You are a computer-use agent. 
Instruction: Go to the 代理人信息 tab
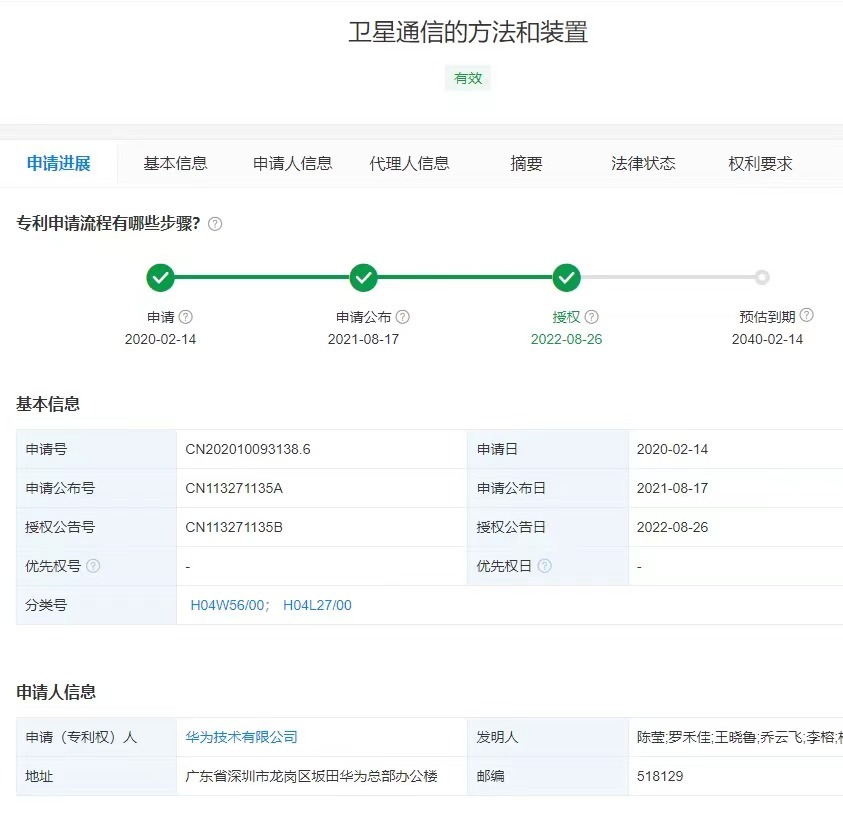pos(409,164)
